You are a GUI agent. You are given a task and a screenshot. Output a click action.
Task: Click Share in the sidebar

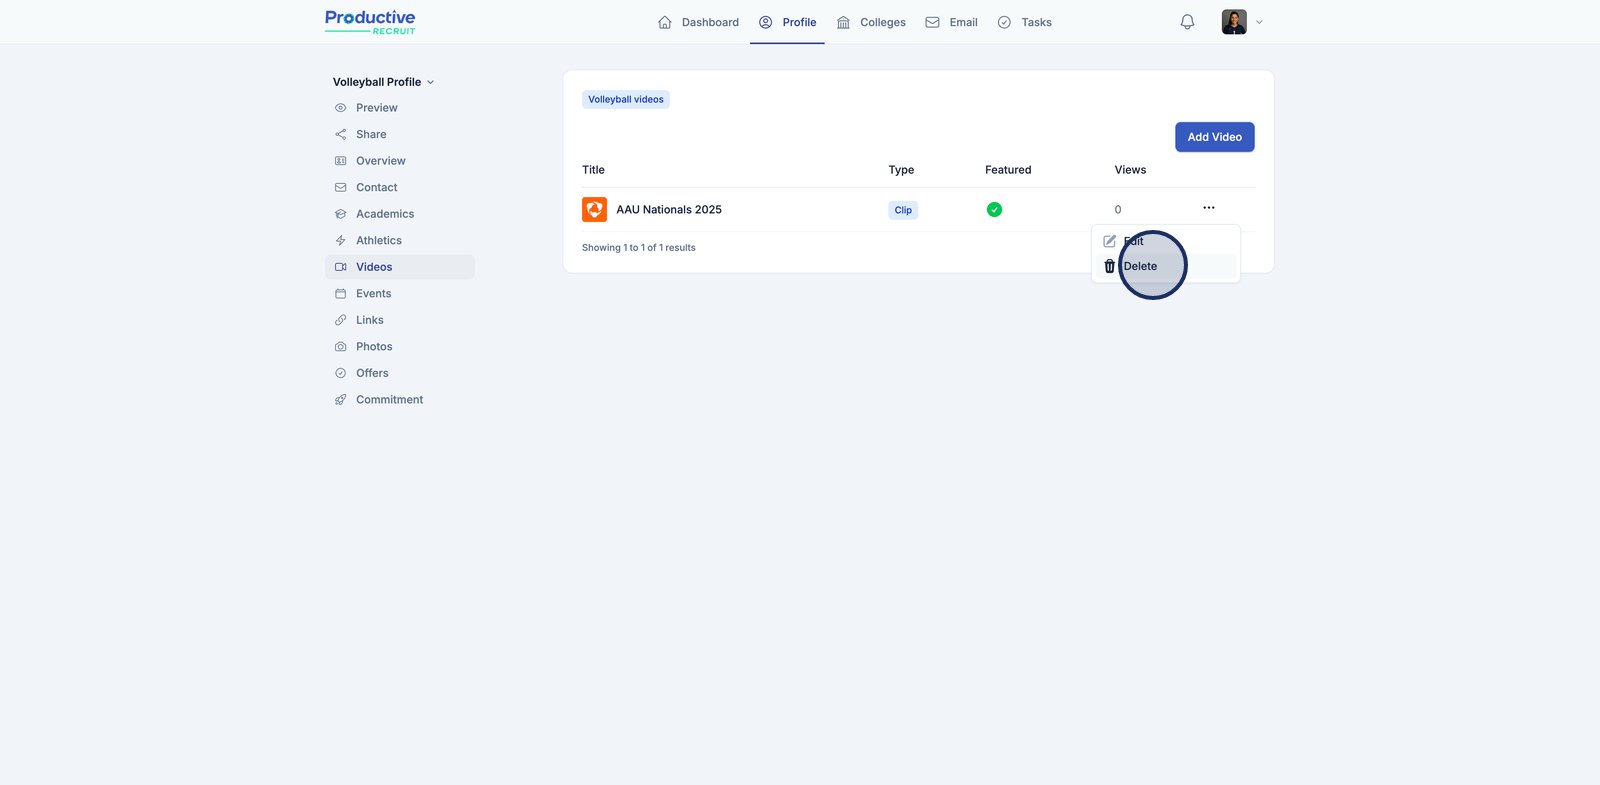[x=371, y=135]
